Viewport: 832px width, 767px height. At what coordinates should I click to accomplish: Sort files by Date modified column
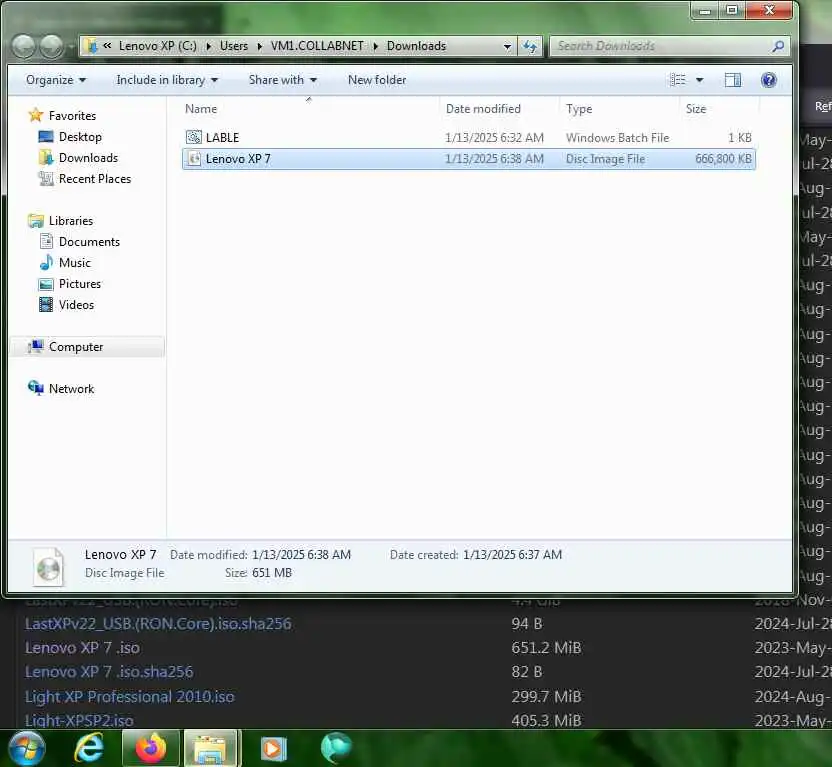(483, 109)
